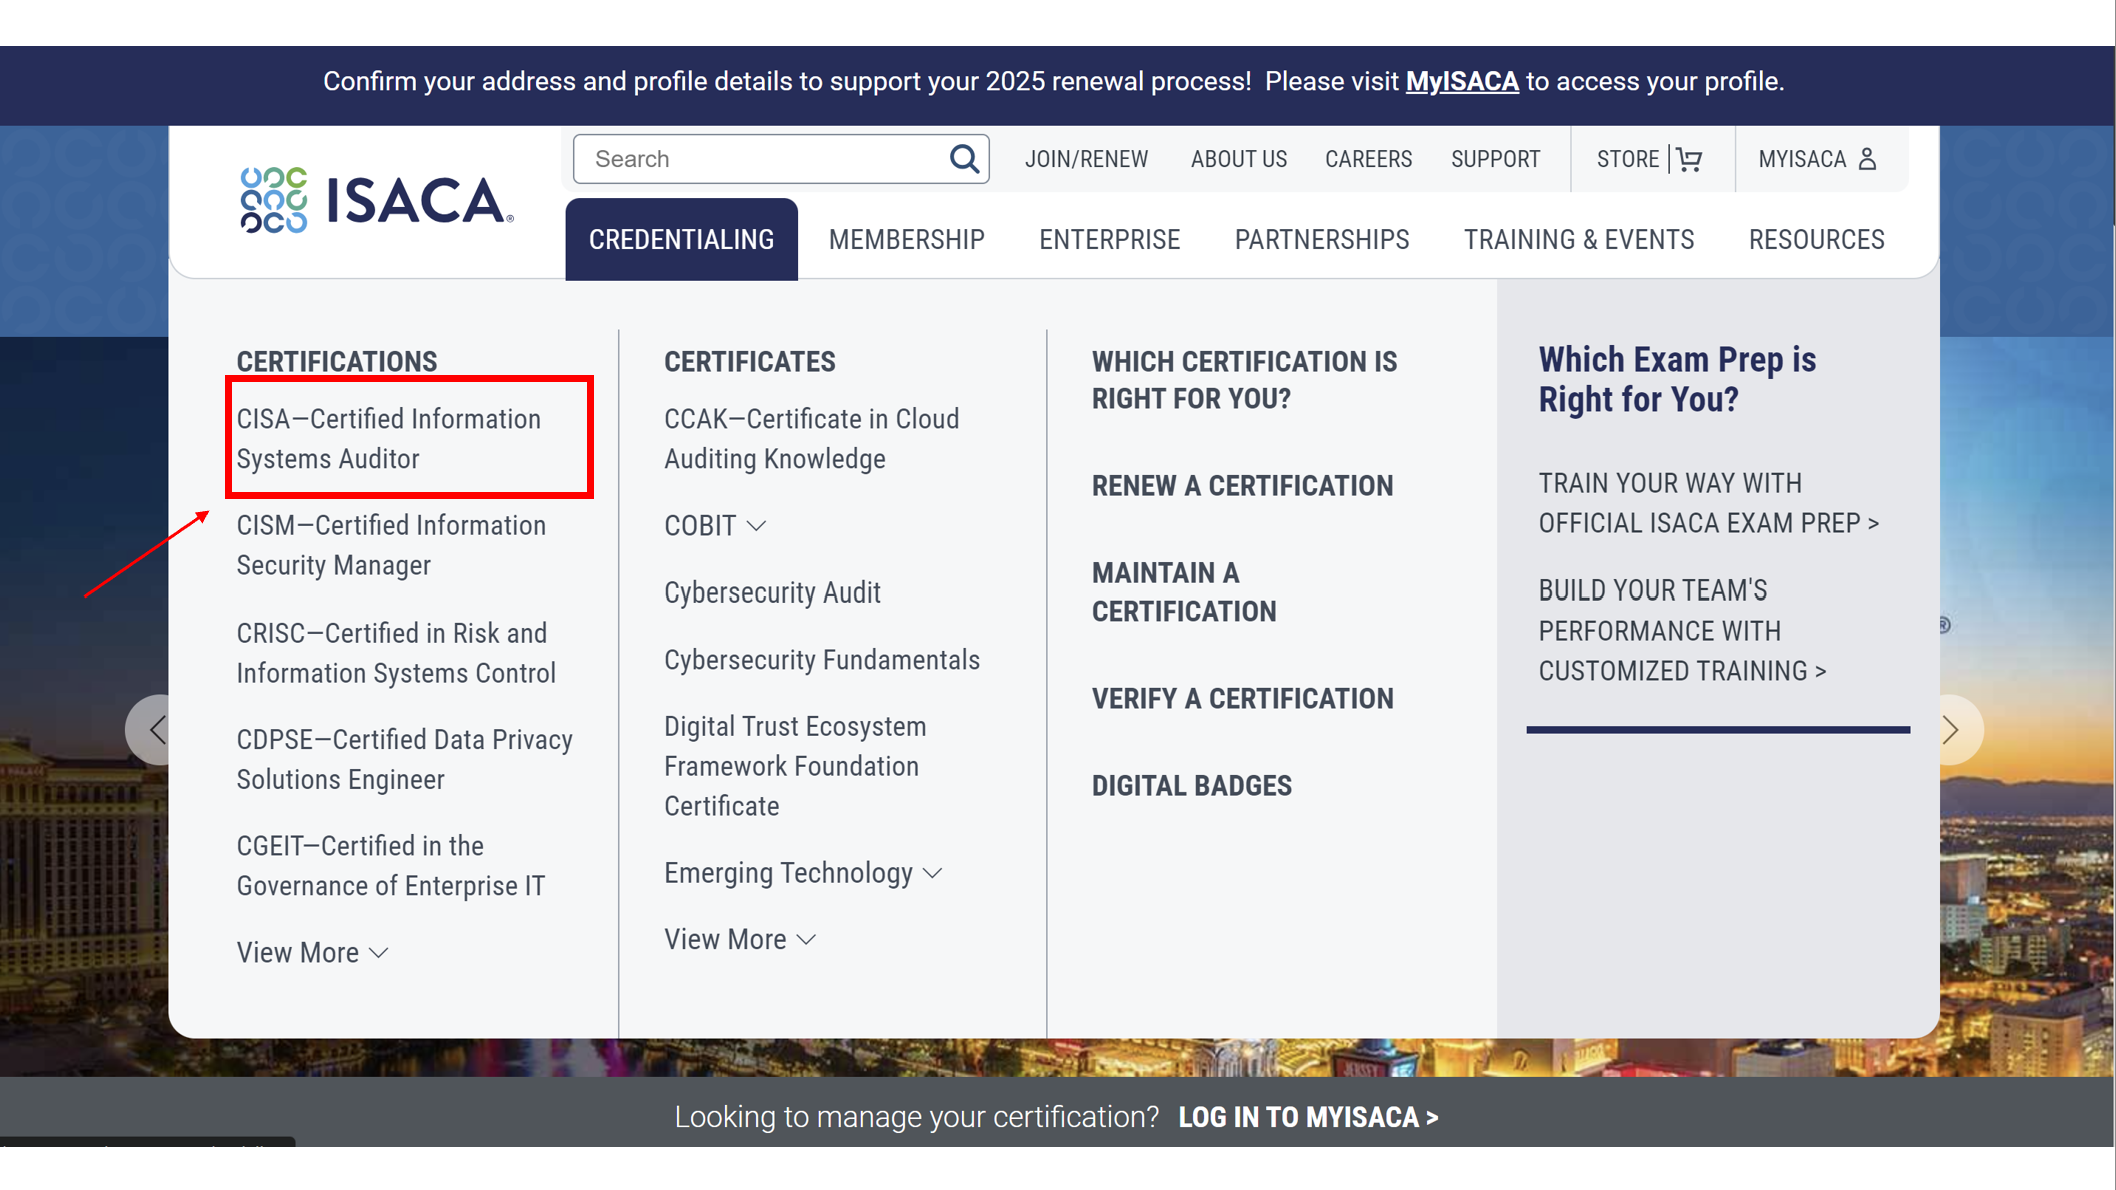
Task: Open the Training & Events menu
Action: point(1579,240)
